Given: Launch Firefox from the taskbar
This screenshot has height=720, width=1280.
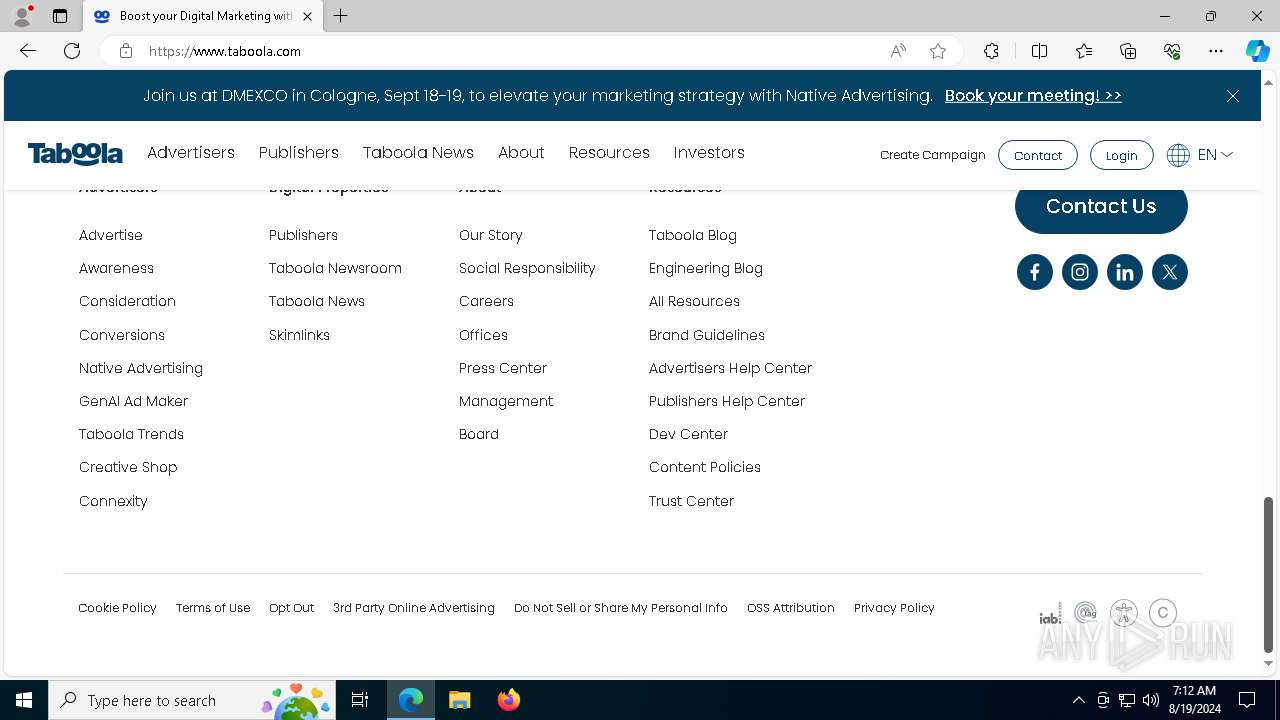Looking at the screenshot, I should [x=509, y=700].
